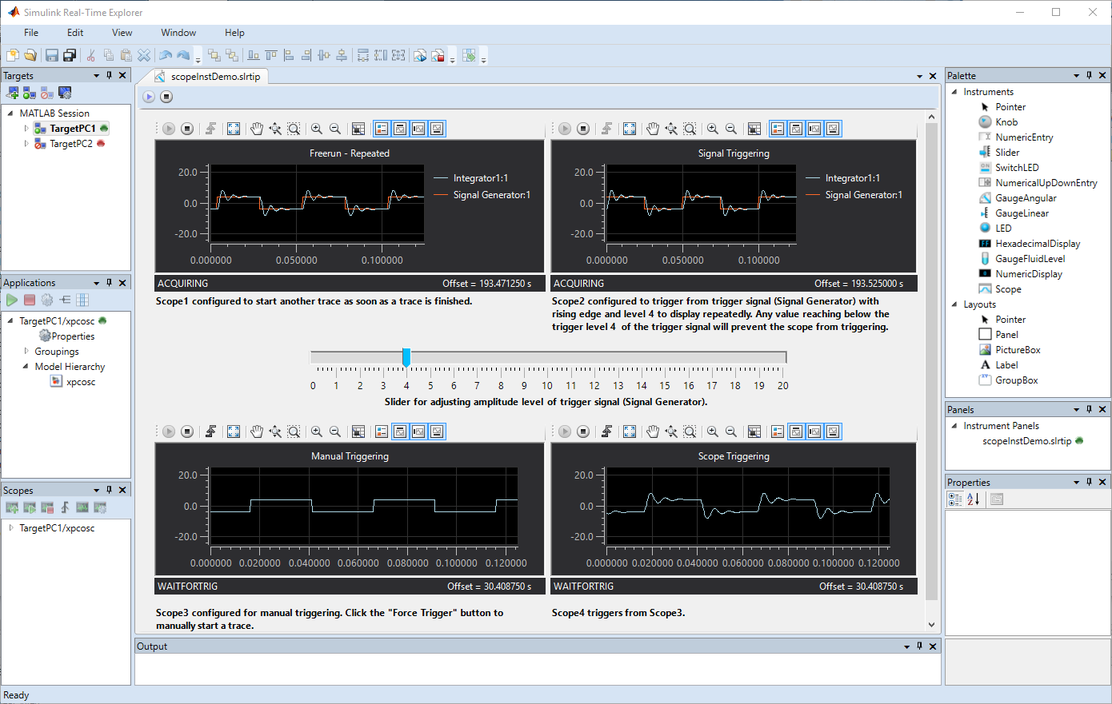Screen dimensions: 1112x704
Task: Select data cursor tool on Freerun scope
Action: coord(275,128)
